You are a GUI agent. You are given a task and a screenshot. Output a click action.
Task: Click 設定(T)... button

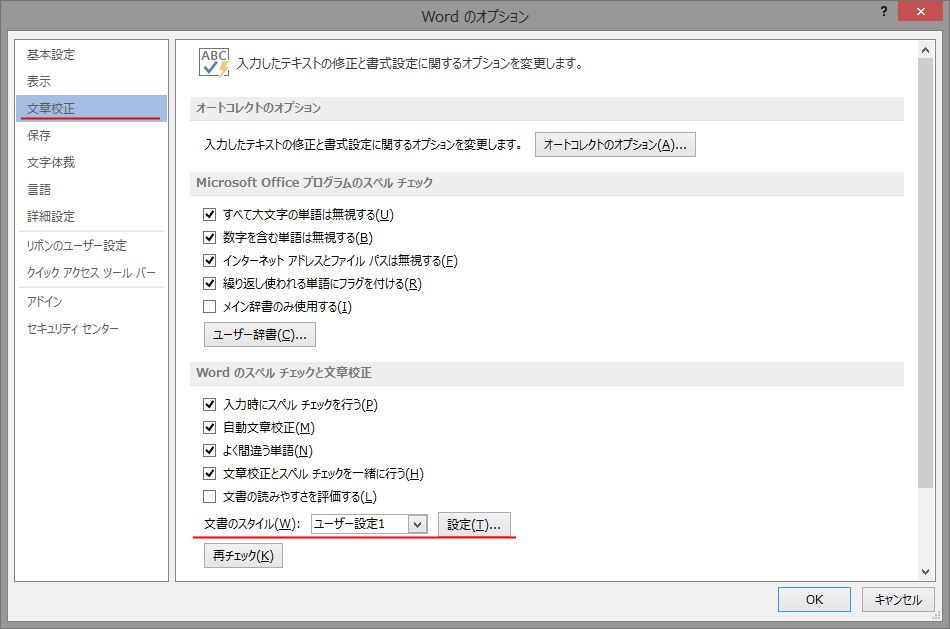point(474,524)
